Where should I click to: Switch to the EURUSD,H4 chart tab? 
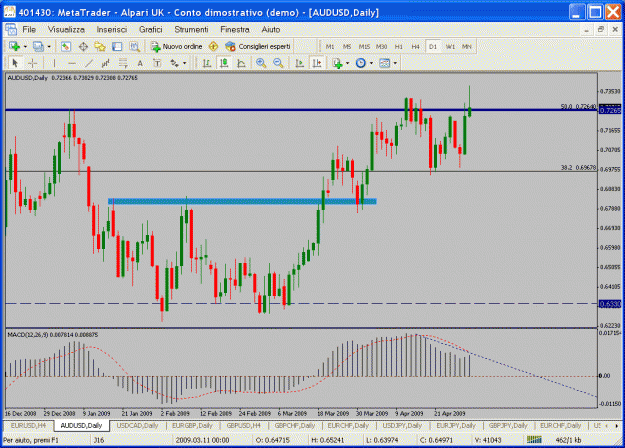coord(28,426)
